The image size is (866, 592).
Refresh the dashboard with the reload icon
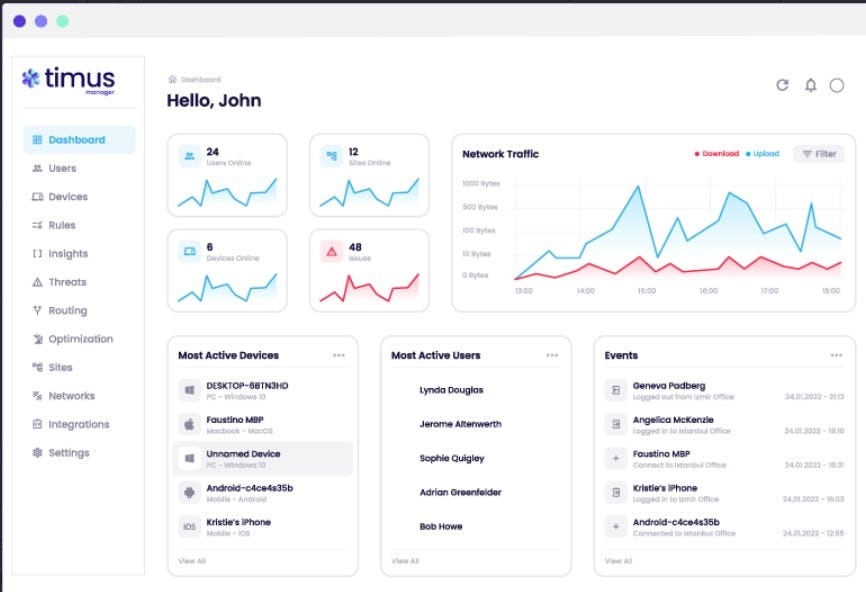782,85
